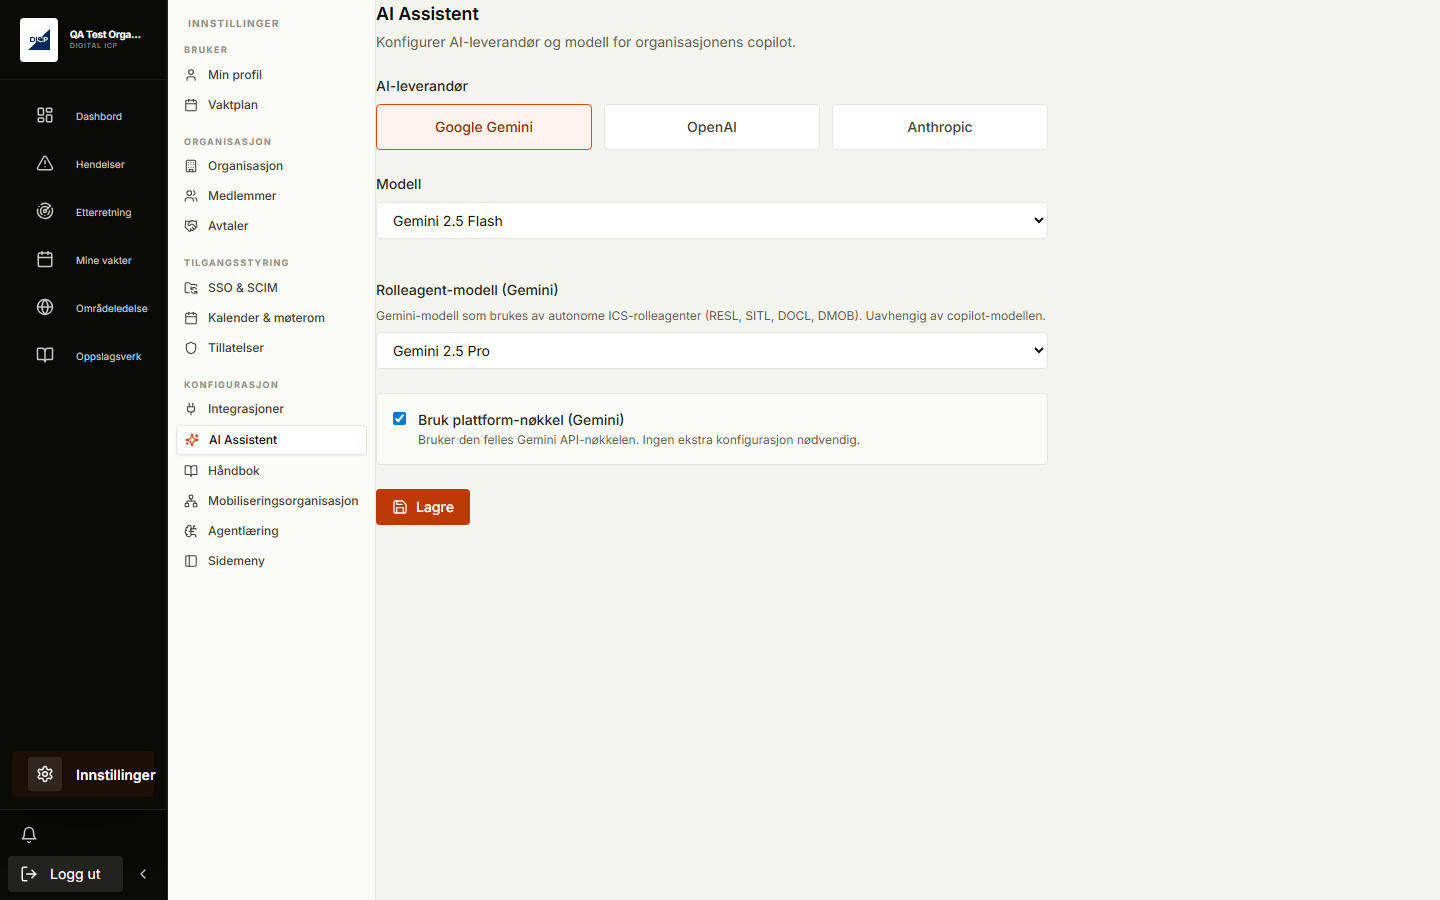The height and width of the screenshot is (900, 1440).
Task: Open Mobiliseringsorganisasjon settings
Action: pyautogui.click(x=271, y=501)
